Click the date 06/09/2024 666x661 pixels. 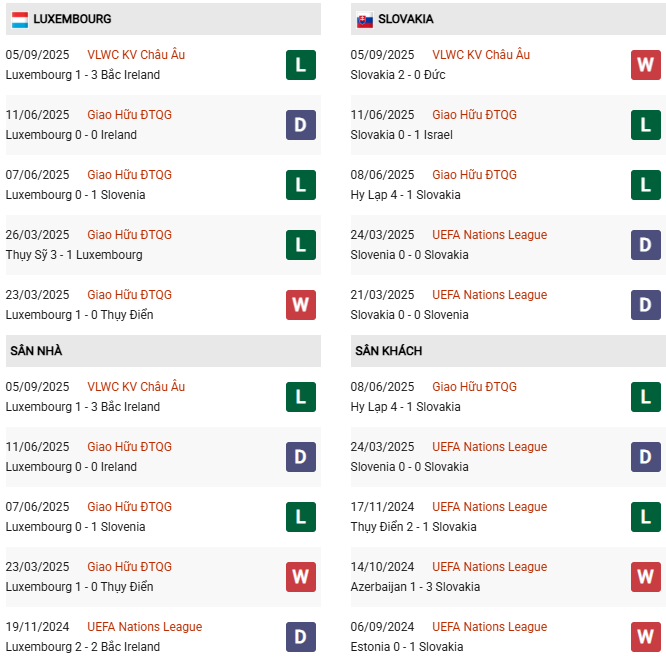click(382, 627)
